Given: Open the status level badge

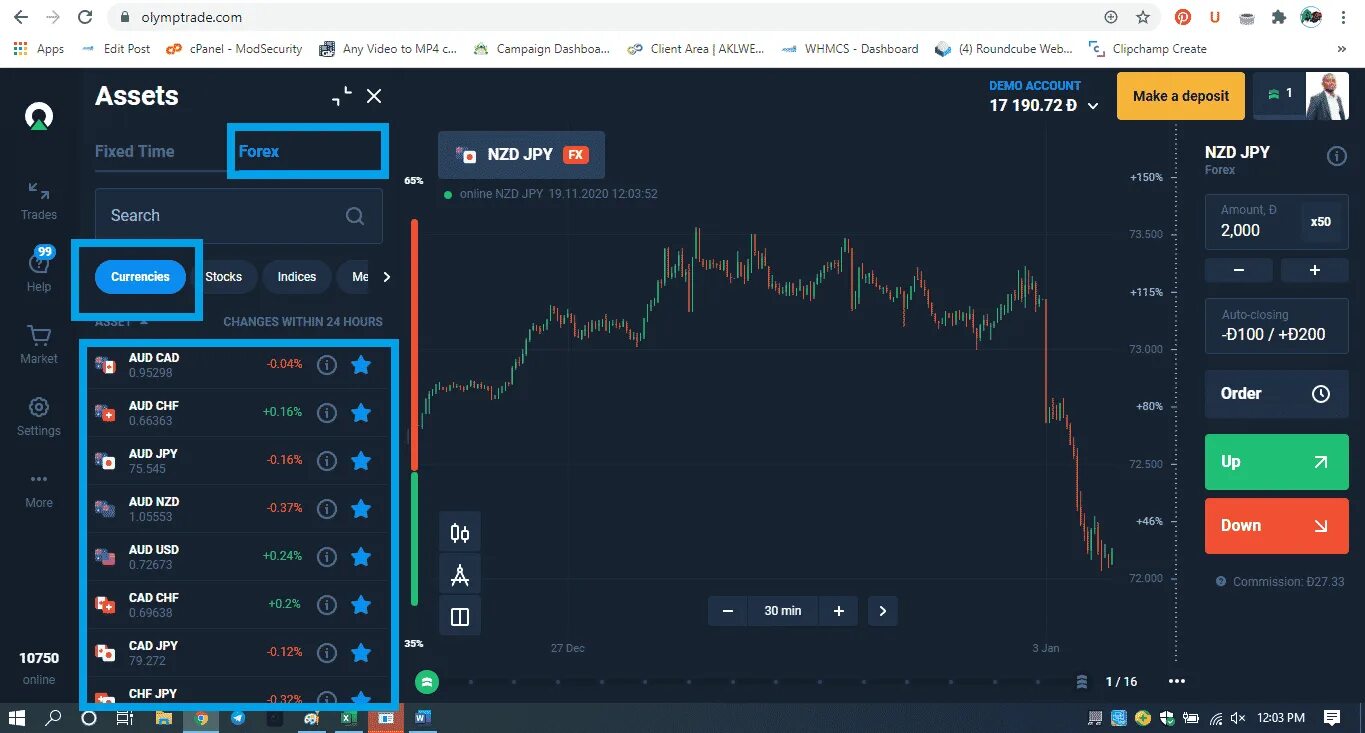Looking at the screenshot, I should 1280,94.
